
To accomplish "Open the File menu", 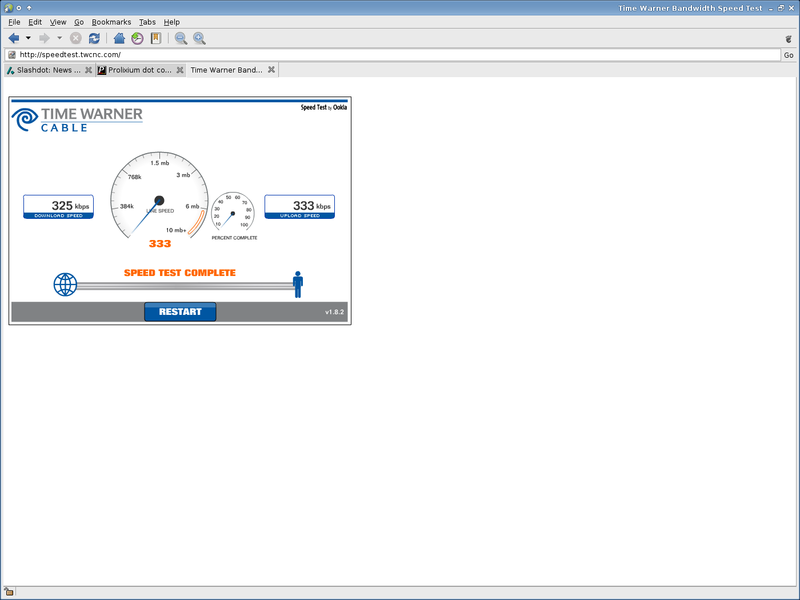I will (x=14, y=22).
